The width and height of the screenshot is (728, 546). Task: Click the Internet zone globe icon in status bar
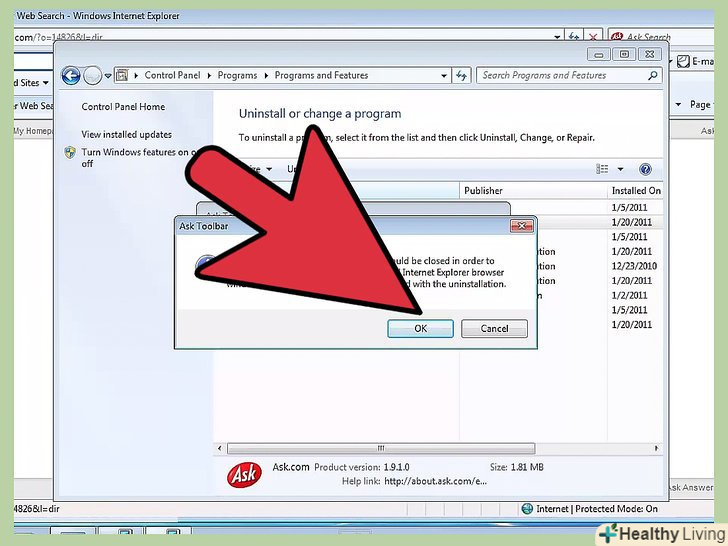click(x=527, y=509)
